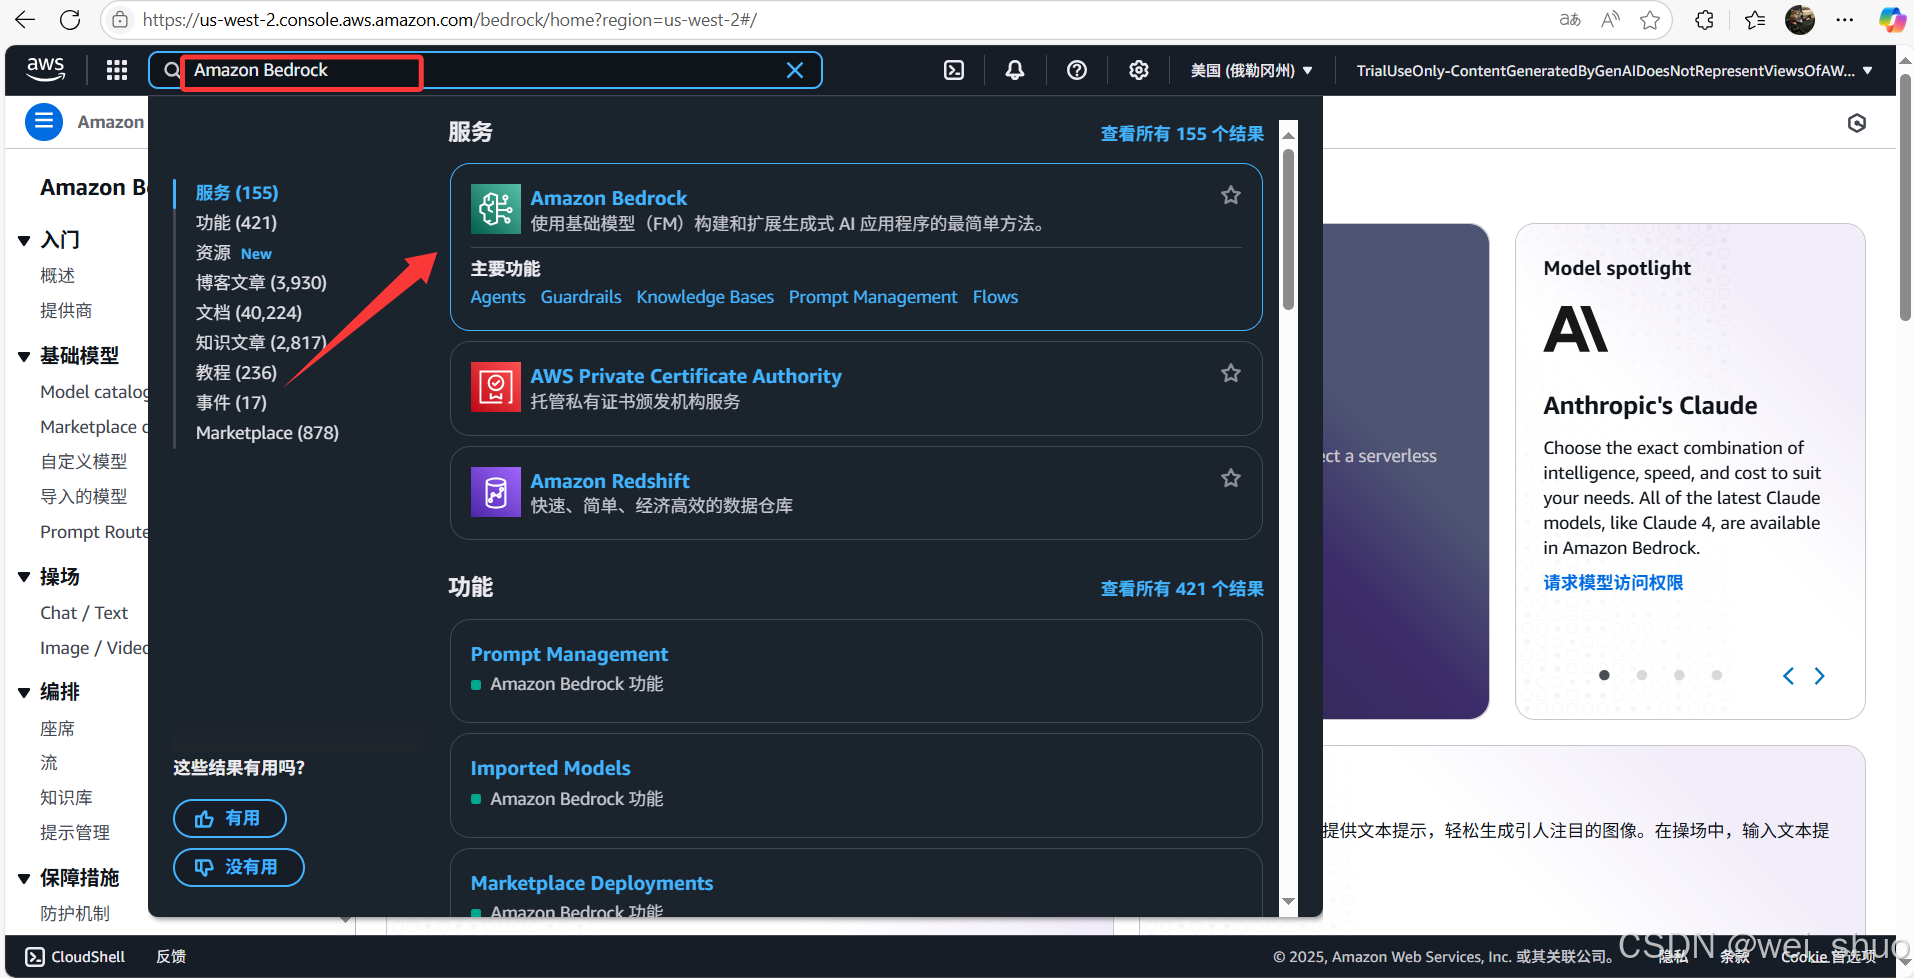Bookmark page with browser star icon
Screen dimensions: 1914x978
pos(1650,20)
